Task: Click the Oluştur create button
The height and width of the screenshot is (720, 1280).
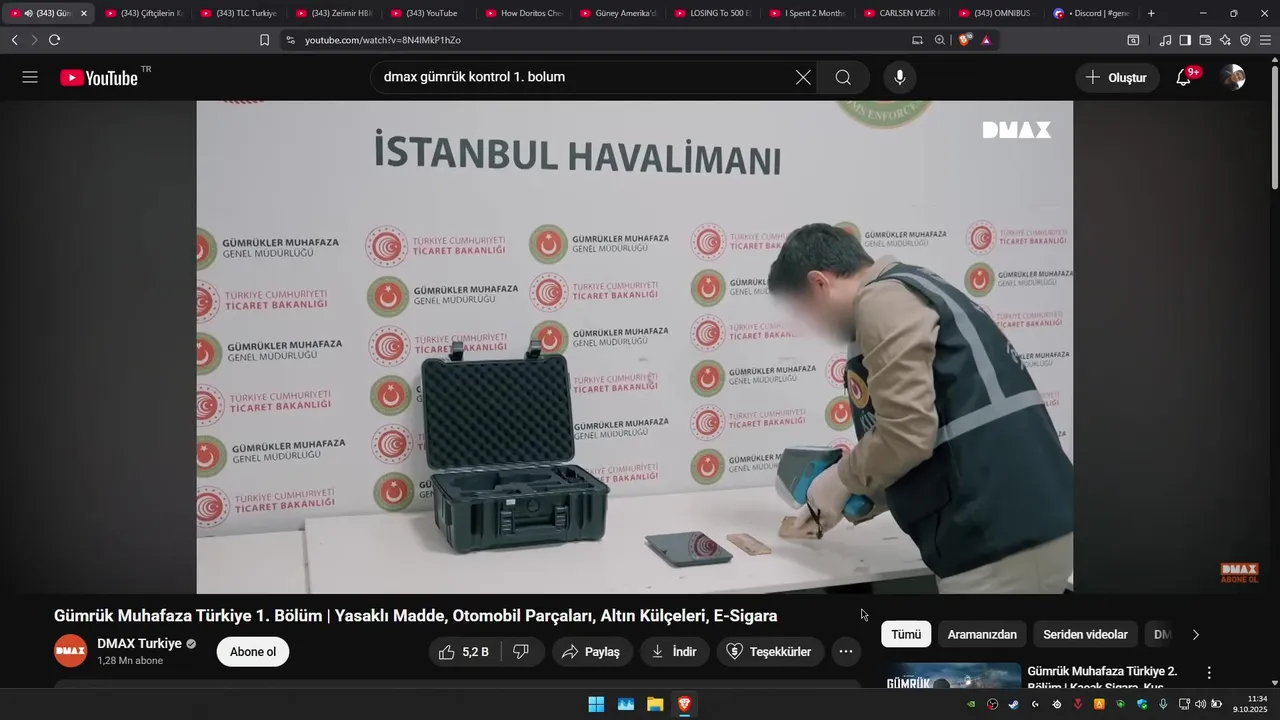Action: [1117, 77]
